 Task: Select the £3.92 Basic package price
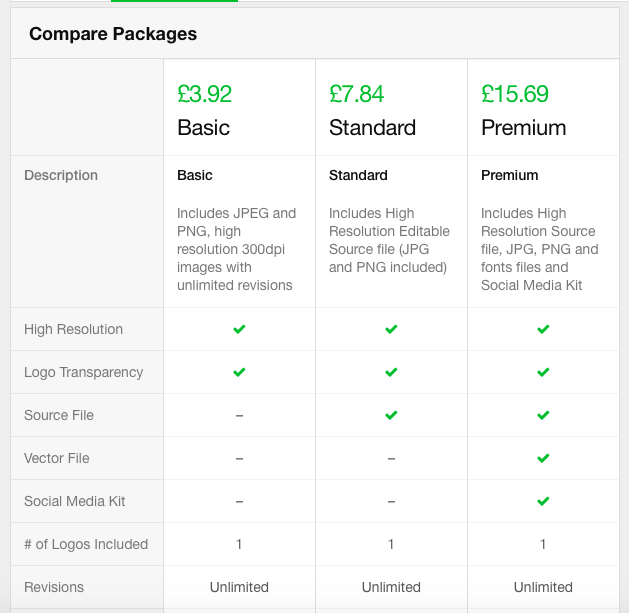click(205, 94)
